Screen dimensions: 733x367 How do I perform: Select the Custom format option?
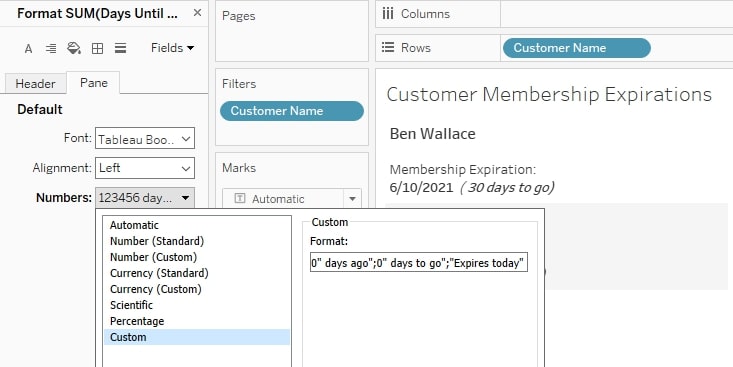pyautogui.click(x=197, y=337)
